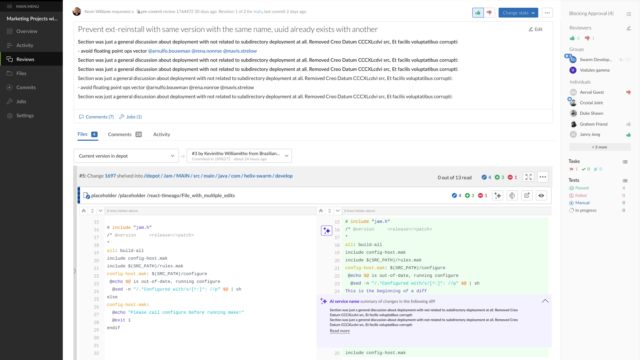Click Janny Jong's up-vote indicator

[628, 135]
